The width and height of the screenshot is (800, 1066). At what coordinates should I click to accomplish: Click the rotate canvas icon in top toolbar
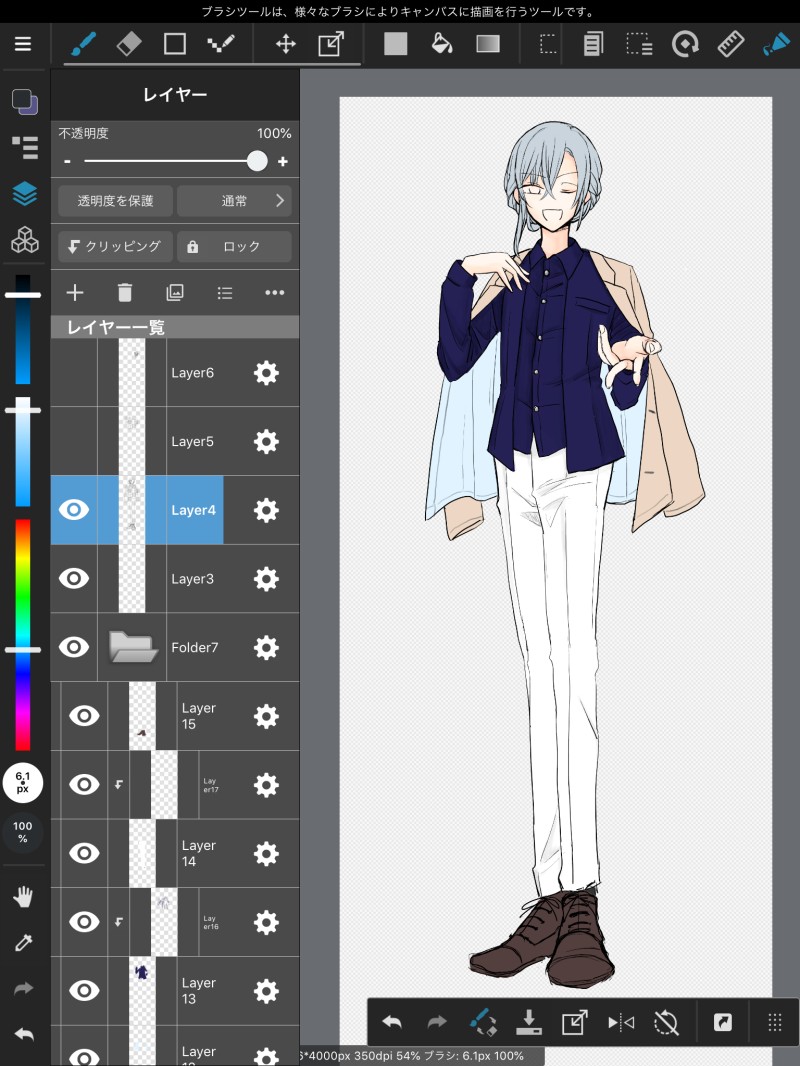[685, 44]
